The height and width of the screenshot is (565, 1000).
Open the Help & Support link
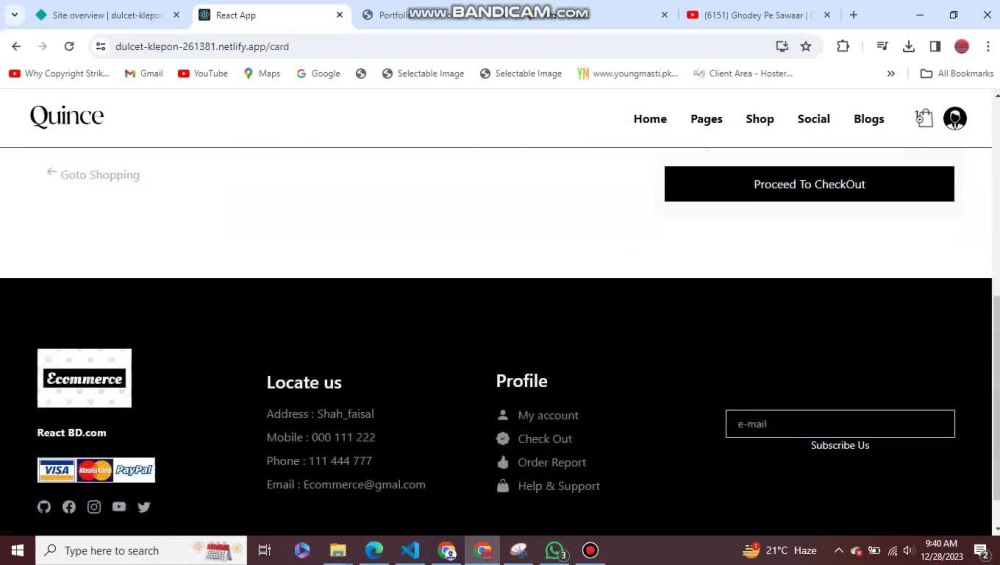coord(559,486)
